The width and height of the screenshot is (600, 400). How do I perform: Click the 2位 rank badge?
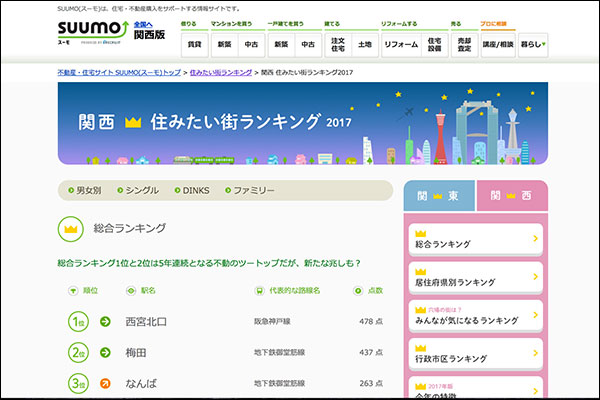tap(78, 352)
